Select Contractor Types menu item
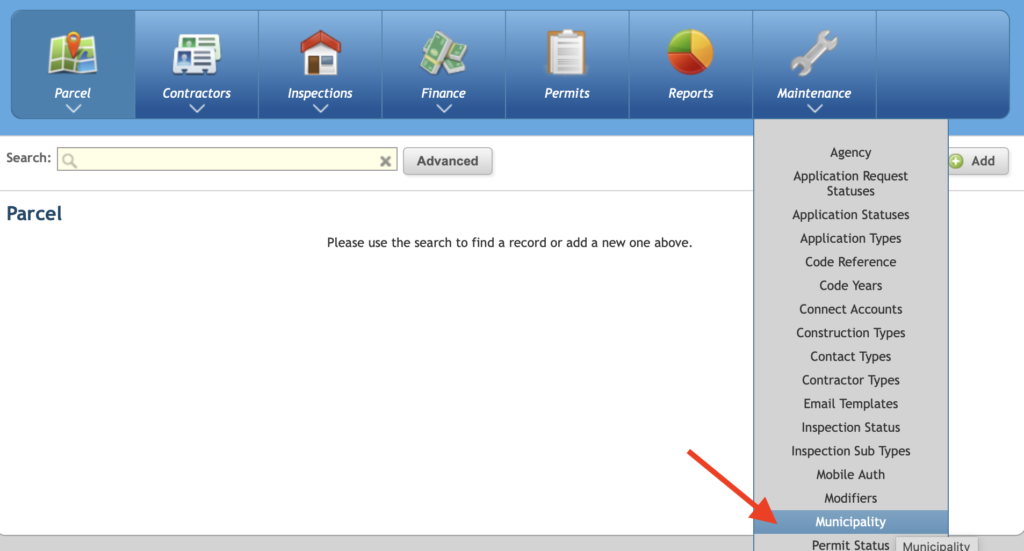 850,380
